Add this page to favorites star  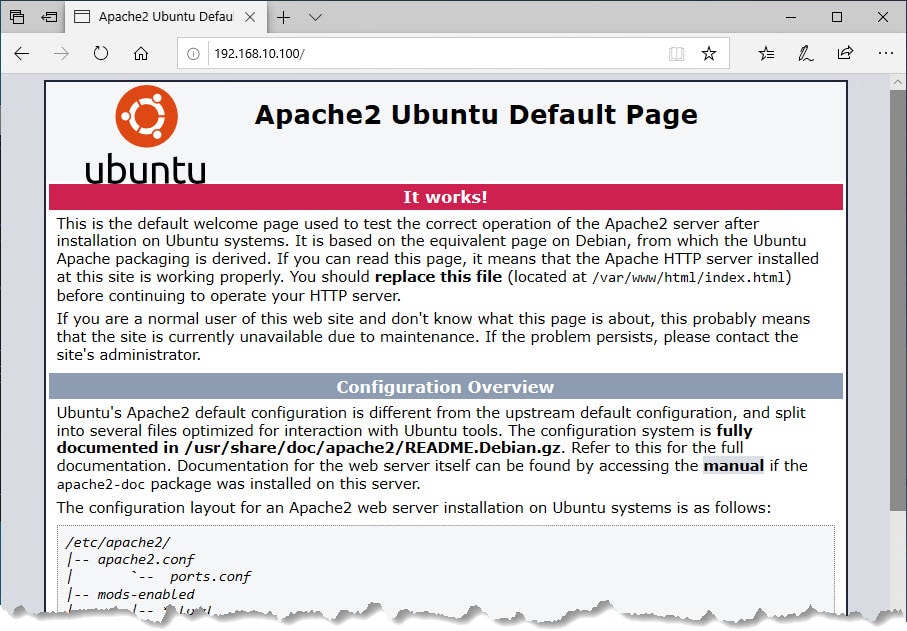pos(709,54)
